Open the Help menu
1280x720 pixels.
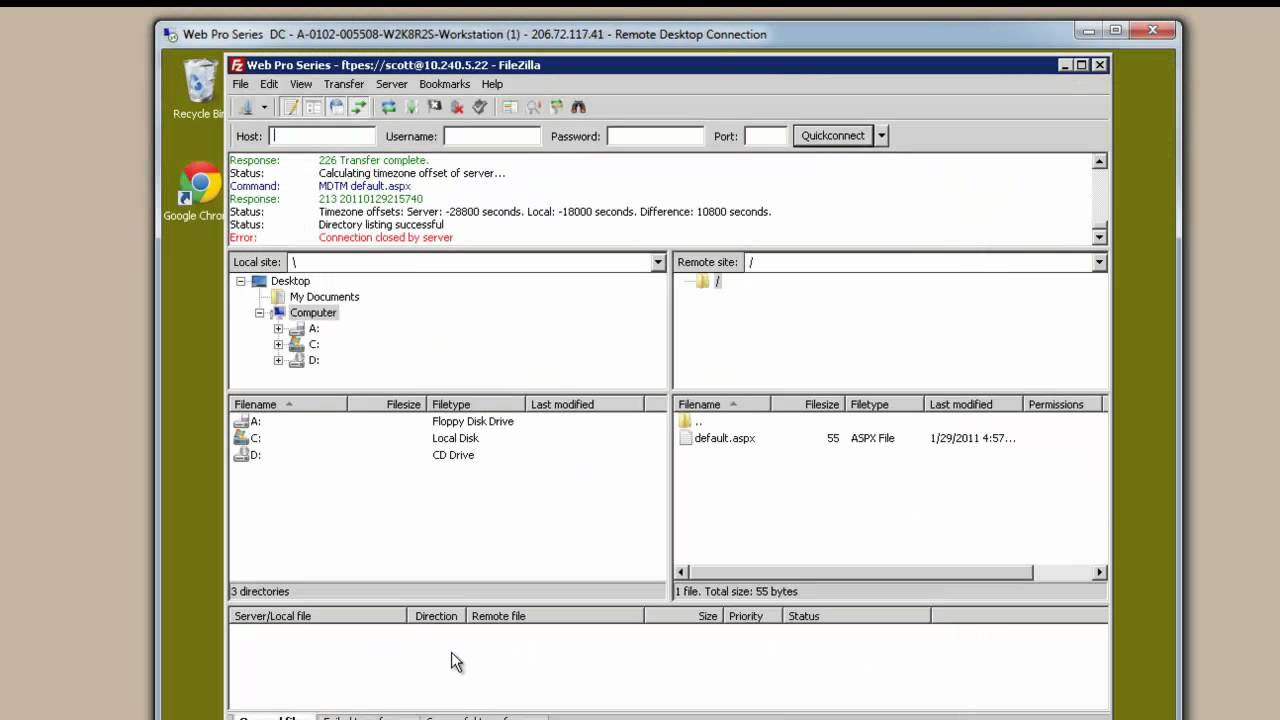point(492,84)
